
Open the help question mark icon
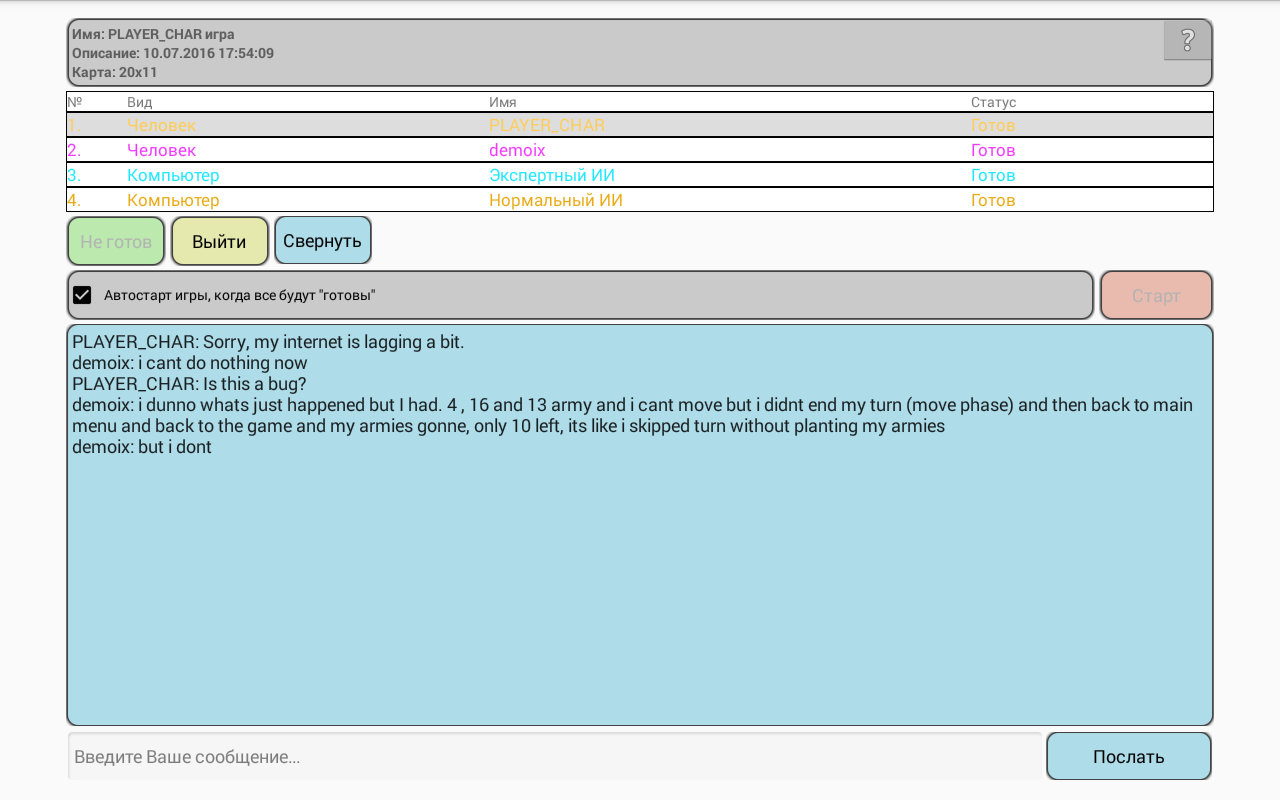[x=1187, y=40]
